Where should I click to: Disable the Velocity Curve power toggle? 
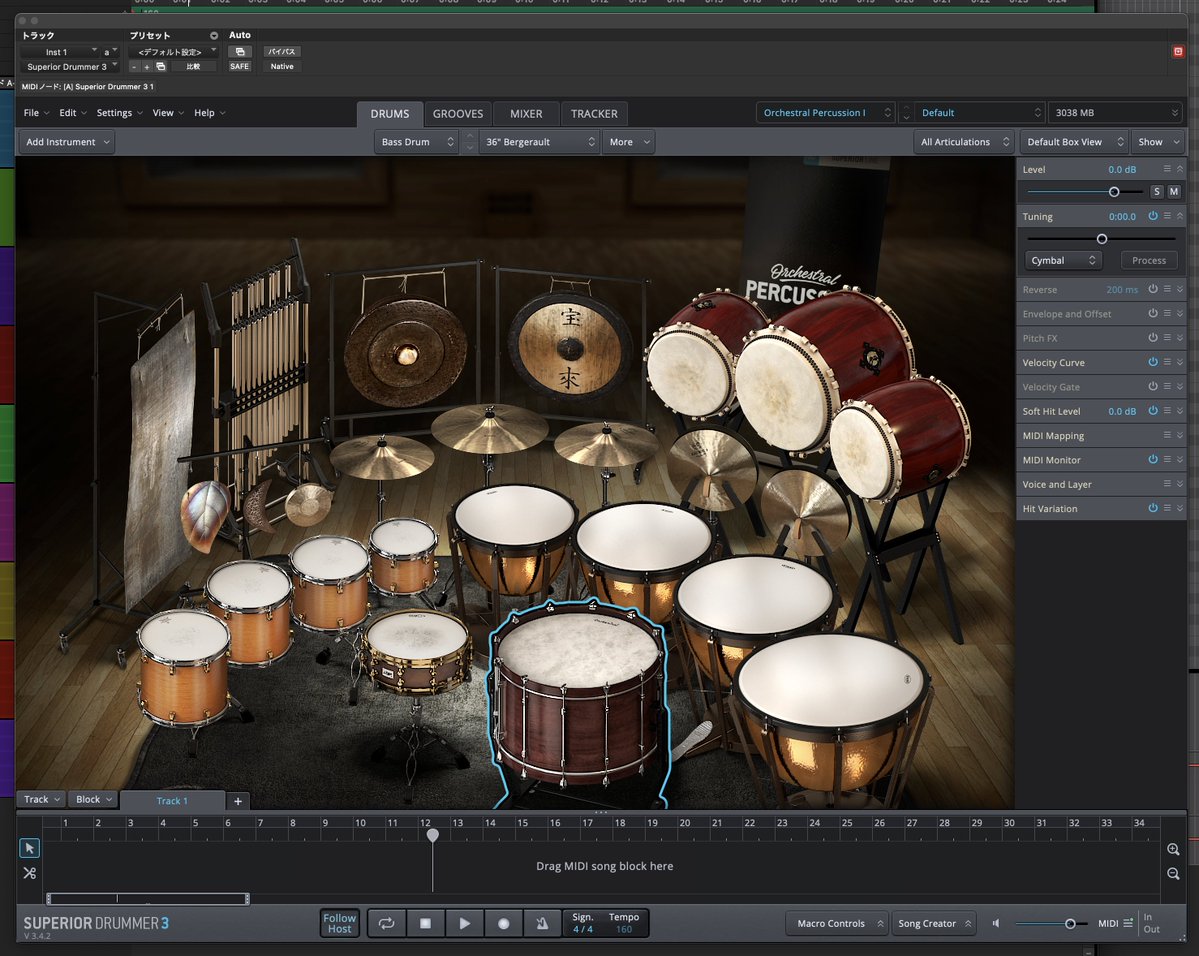pyautogui.click(x=1152, y=362)
